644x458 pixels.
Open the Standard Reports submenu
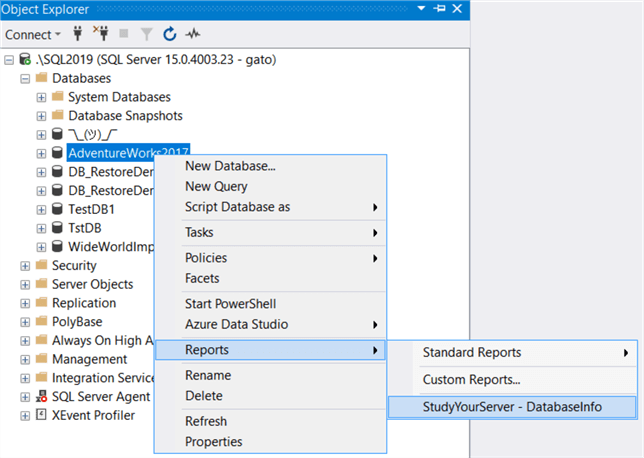[513, 352]
